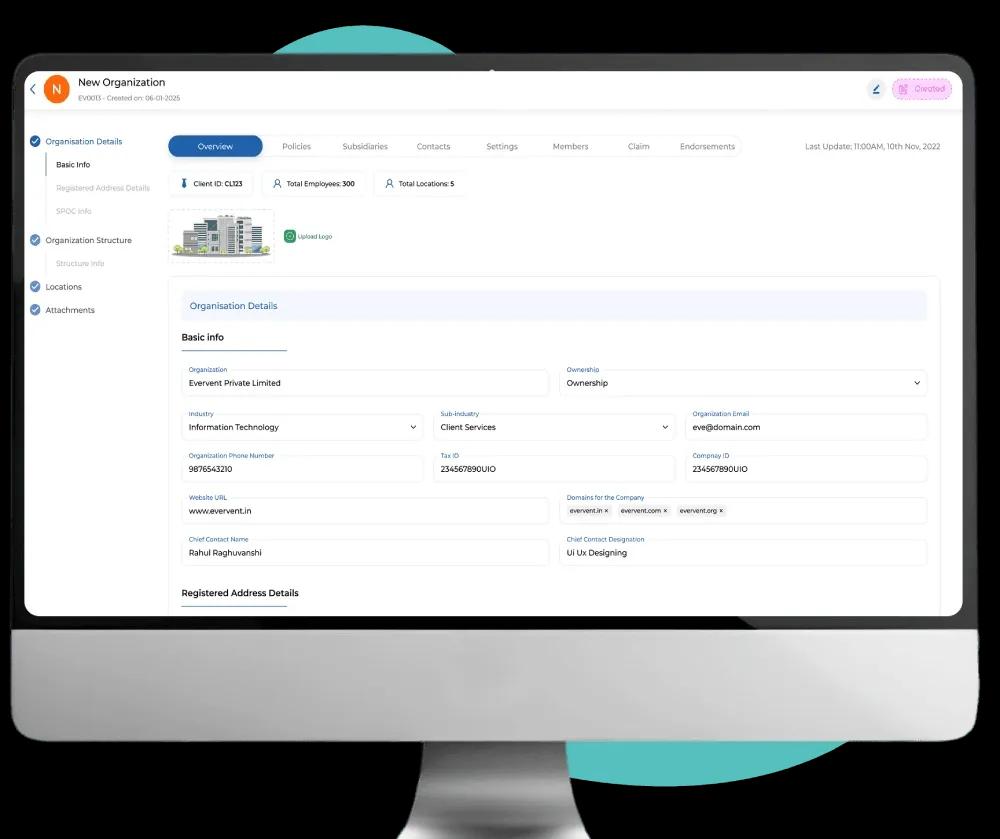1000x839 pixels.
Task: Click the person icon beside Total Employees
Action: 277,184
